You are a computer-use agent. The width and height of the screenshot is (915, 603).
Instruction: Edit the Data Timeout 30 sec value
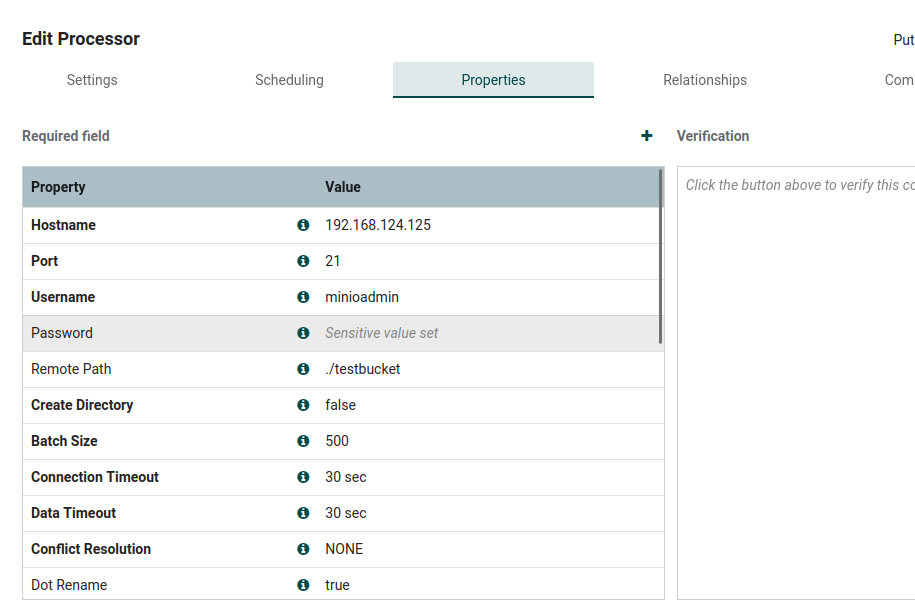(345, 513)
